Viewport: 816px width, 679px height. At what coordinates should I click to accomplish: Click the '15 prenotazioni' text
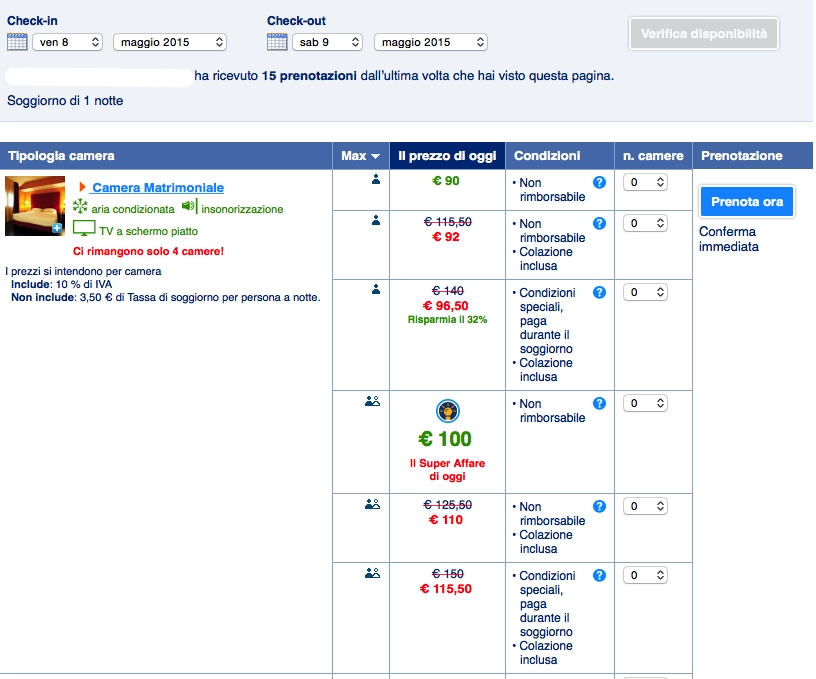click(x=309, y=75)
